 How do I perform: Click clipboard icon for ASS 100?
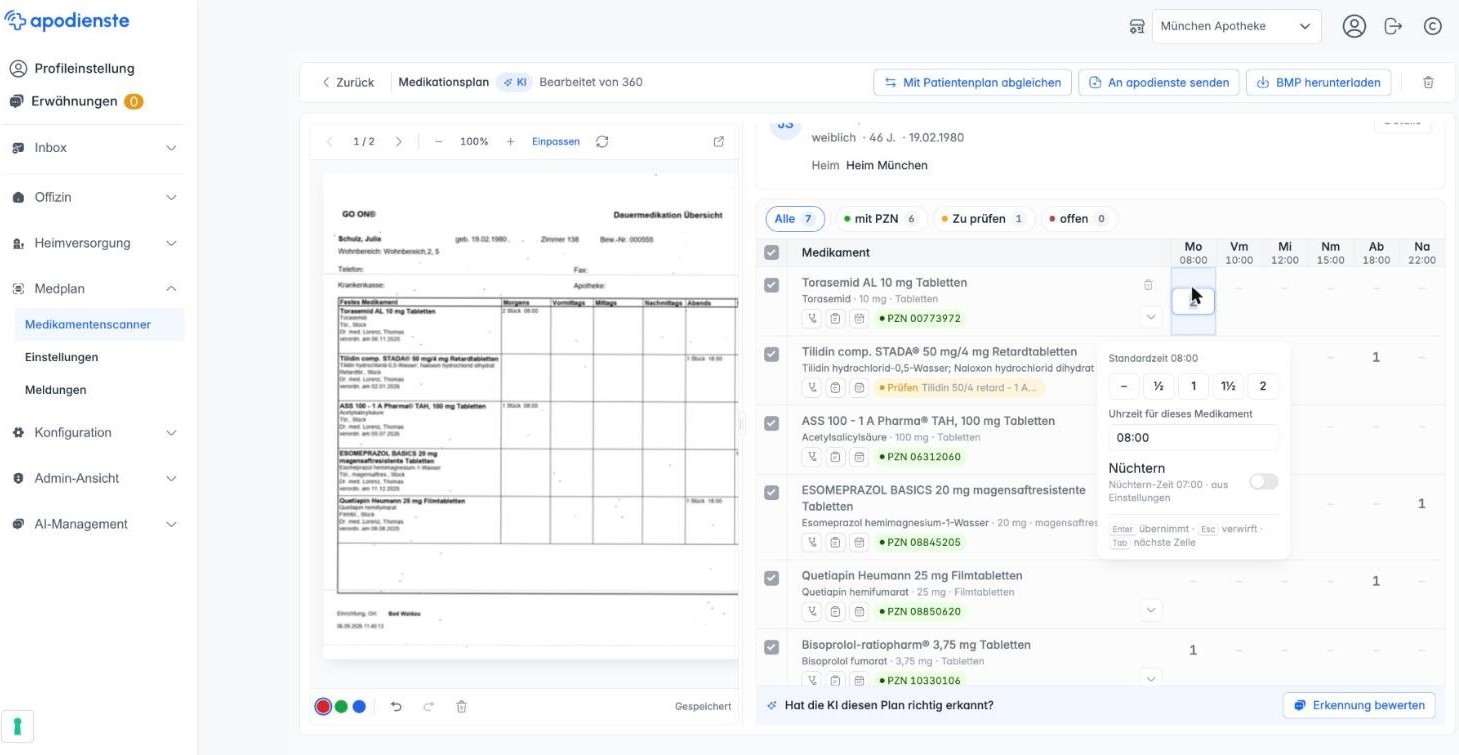[836, 457]
